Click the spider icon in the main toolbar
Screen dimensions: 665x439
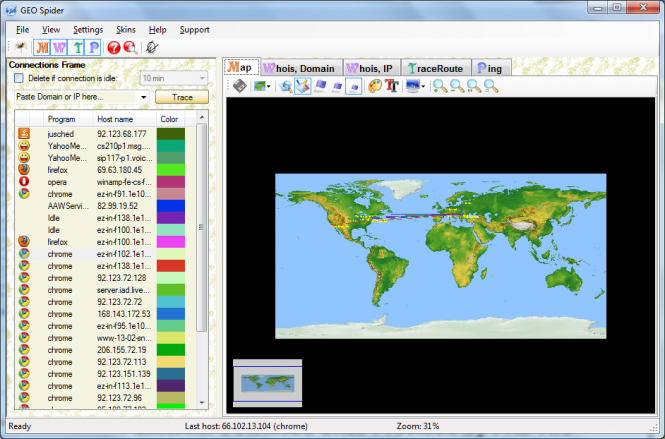click(x=20, y=47)
